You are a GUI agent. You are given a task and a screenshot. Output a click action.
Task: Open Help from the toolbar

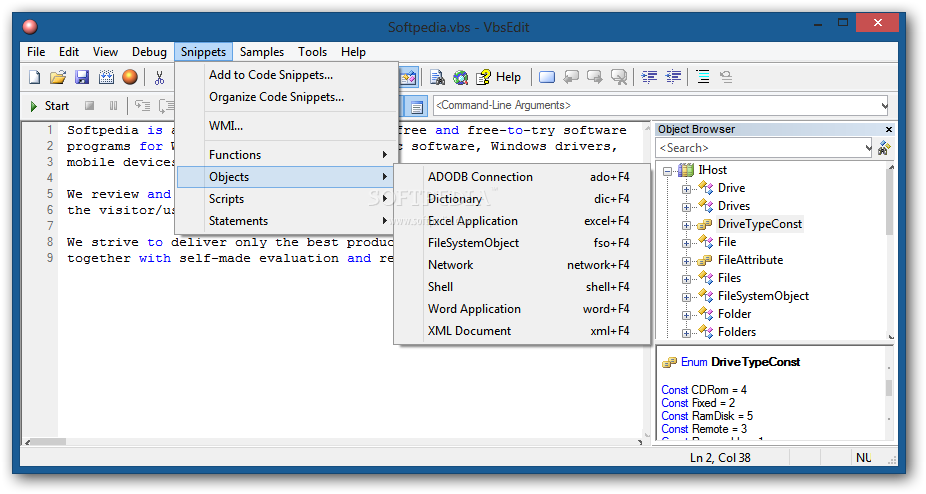[x=498, y=77]
